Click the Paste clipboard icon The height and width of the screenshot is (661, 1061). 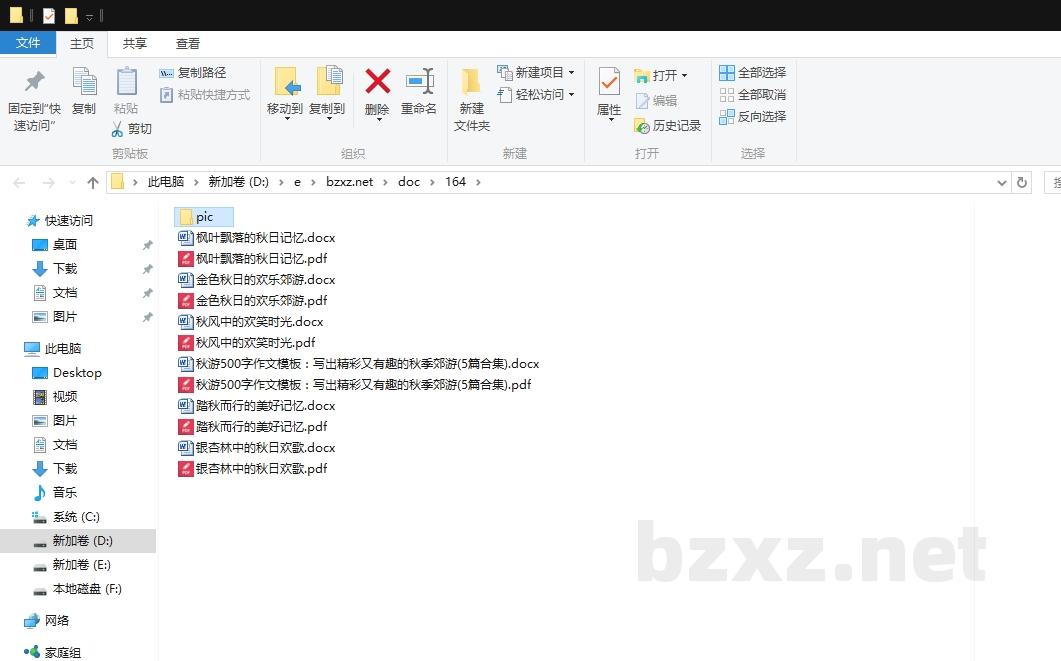click(126, 82)
